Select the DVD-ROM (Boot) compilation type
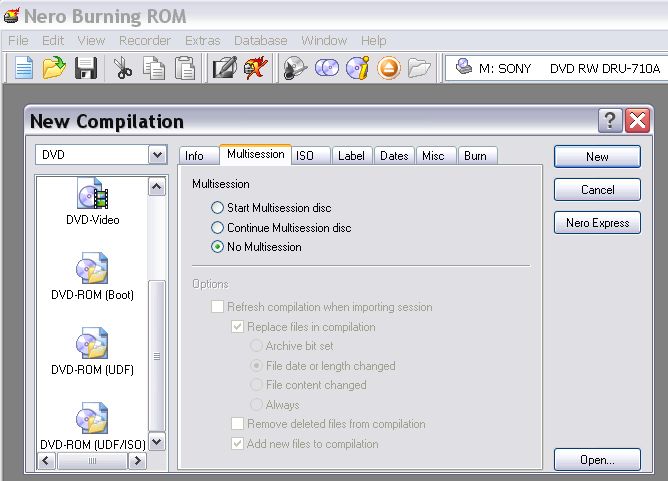 [92, 277]
